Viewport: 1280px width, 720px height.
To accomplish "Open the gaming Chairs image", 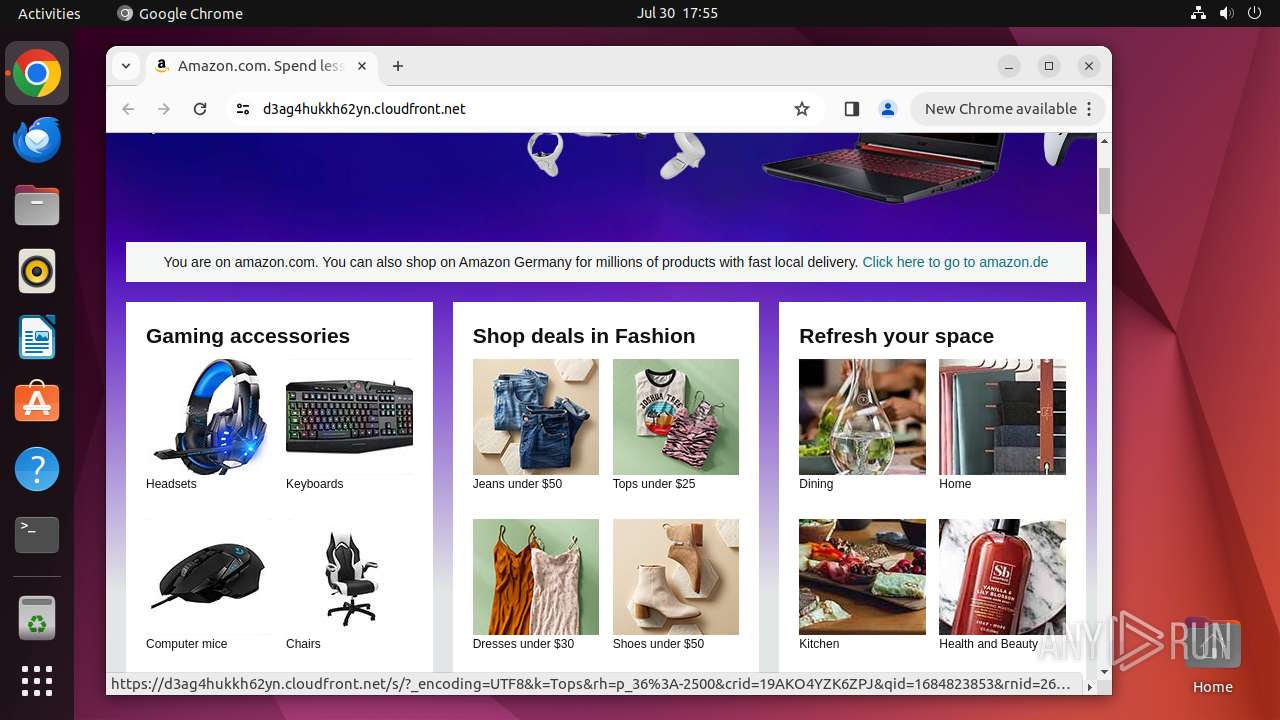I will point(349,577).
